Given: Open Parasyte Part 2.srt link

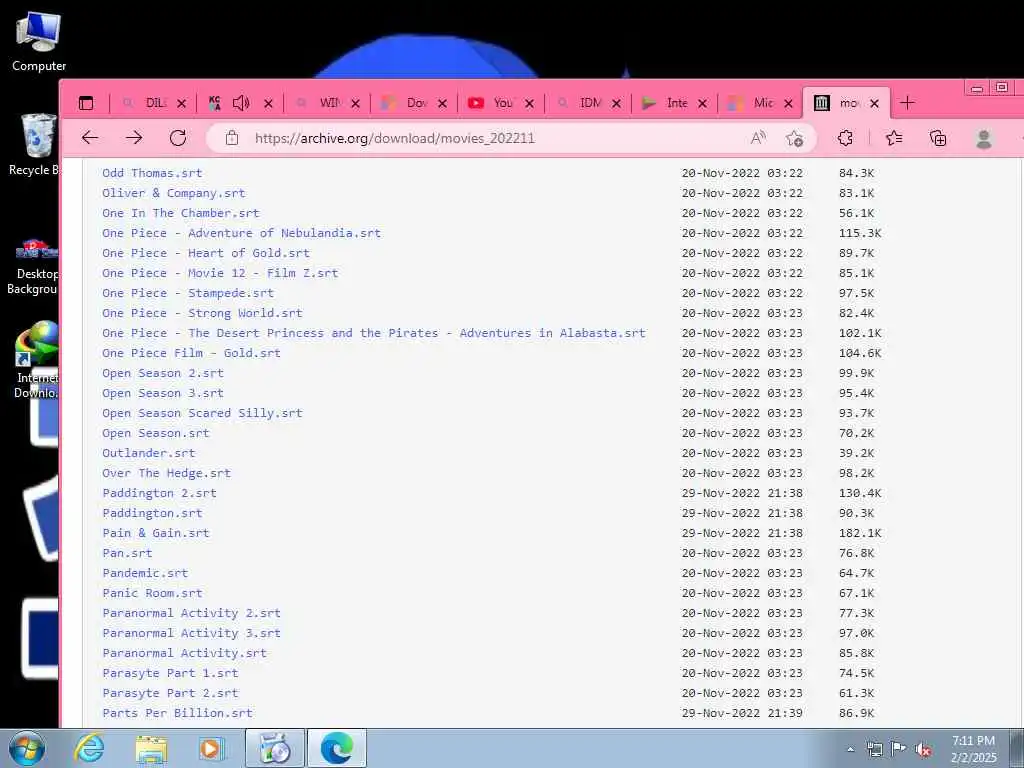Looking at the screenshot, I should 170,693.
